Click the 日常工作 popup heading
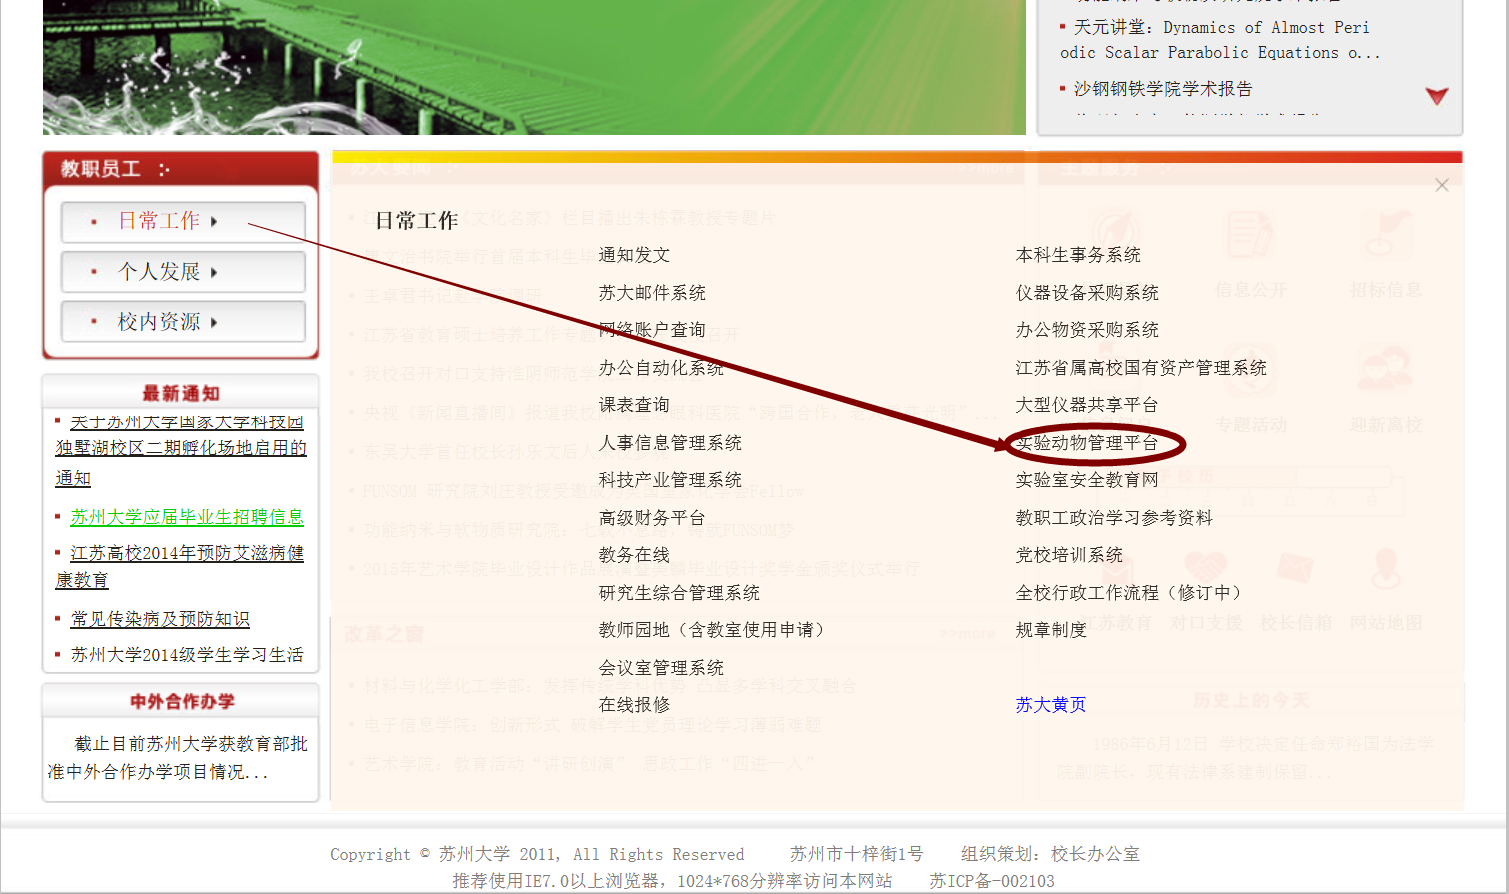 click(417, 221)
